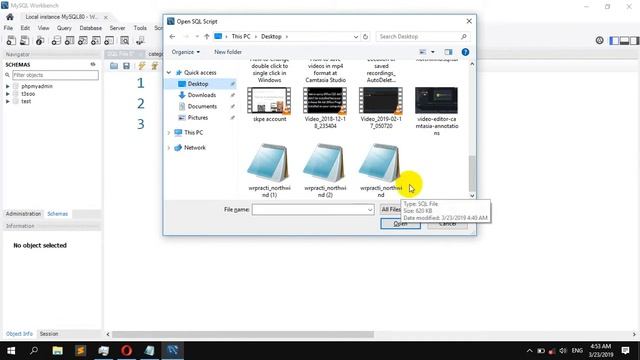Image resolution: width=640 pixels, height=360 pixels.
Task: Click the execute query lightning icon
Action: 142,66
